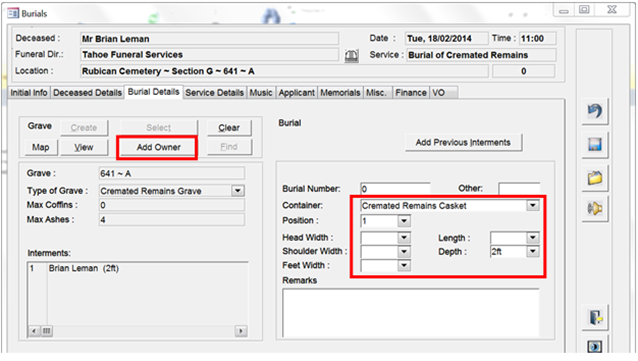Click the Map button
This screenshot has width=638, height=361.
pyautogui.click(x=41, y=147)
